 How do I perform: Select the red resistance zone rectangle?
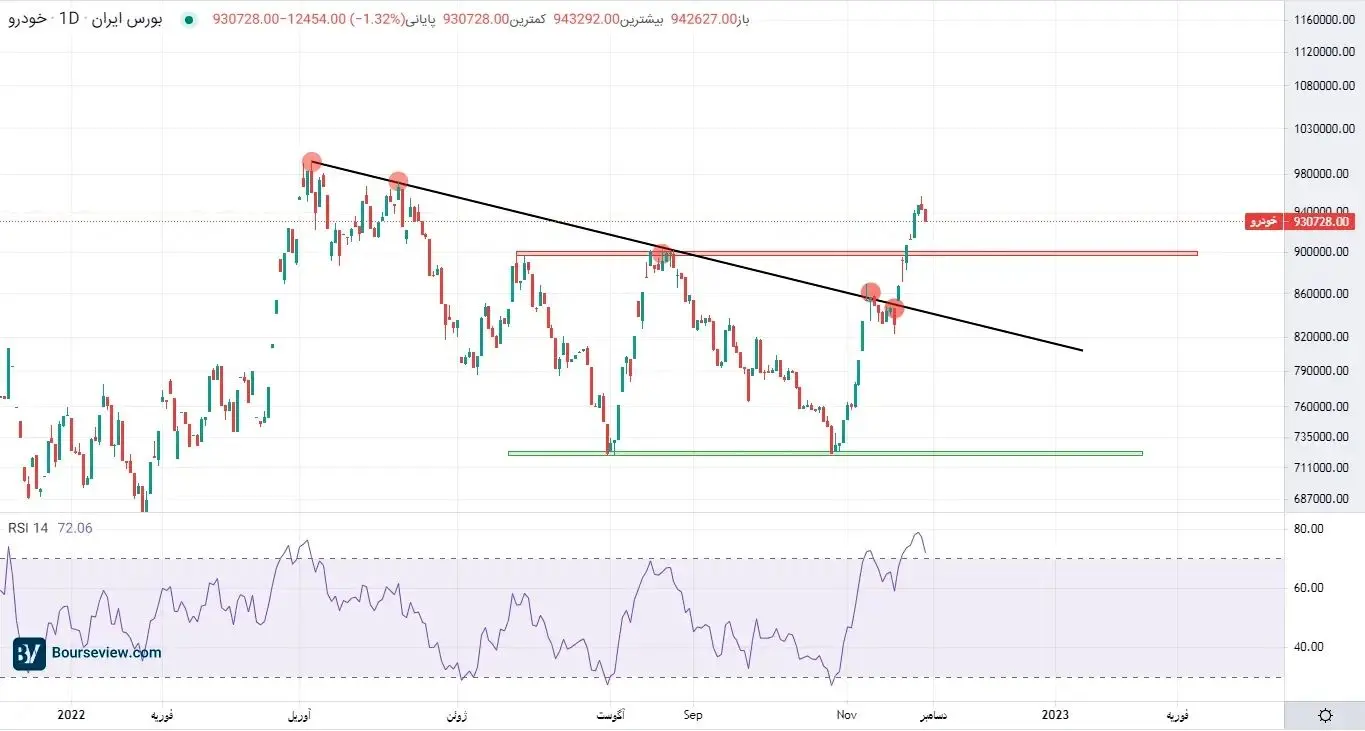(857, 253)
